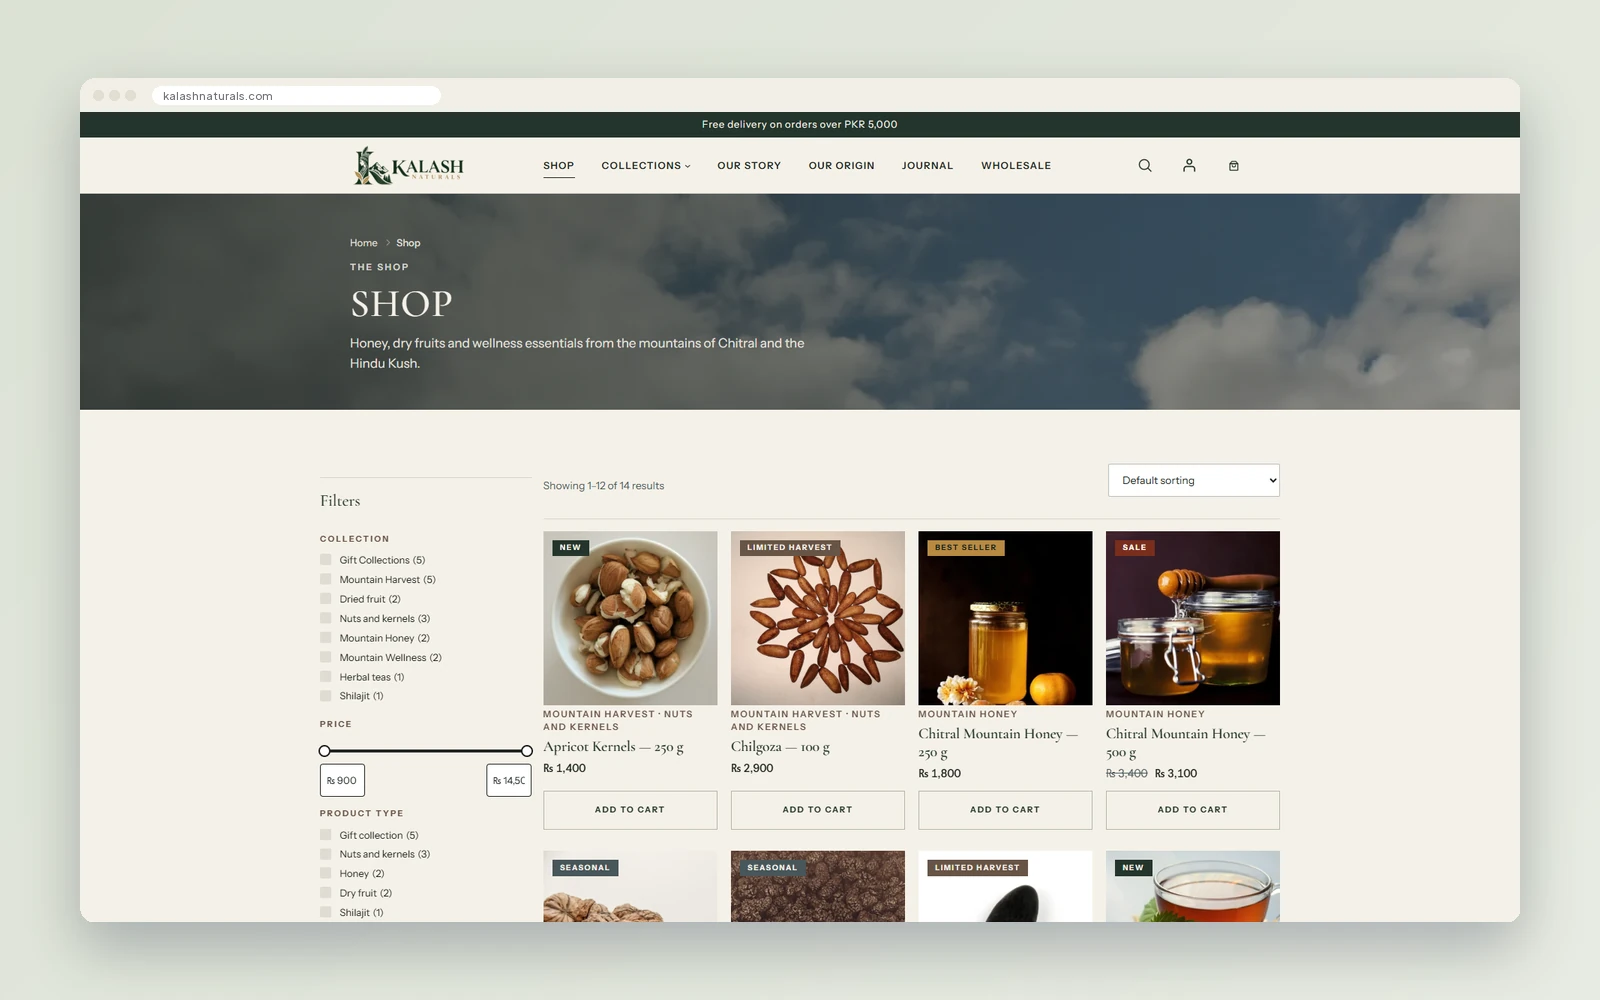Viewport: 1600px width, 1000px height.
Task: Expand the Collections menu
Action: pos(646,166)
